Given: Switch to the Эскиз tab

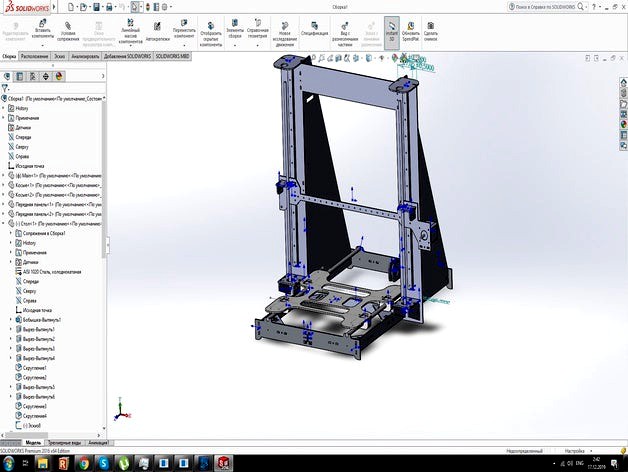Looking at the screenshot, I should [59, 56].
